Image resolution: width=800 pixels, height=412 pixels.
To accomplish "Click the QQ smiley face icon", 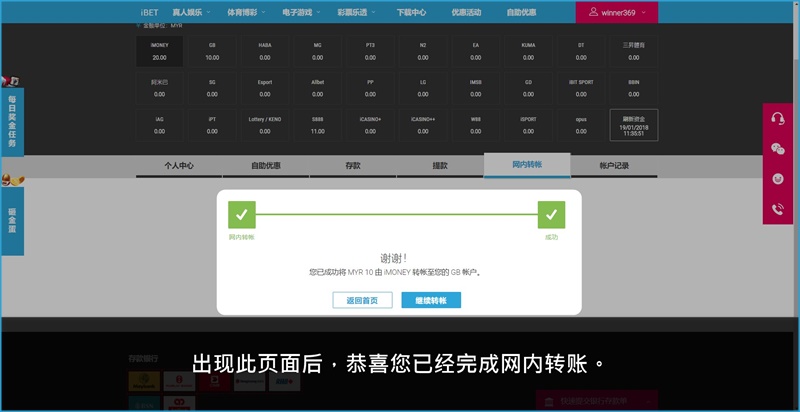I will click(778, 179).
